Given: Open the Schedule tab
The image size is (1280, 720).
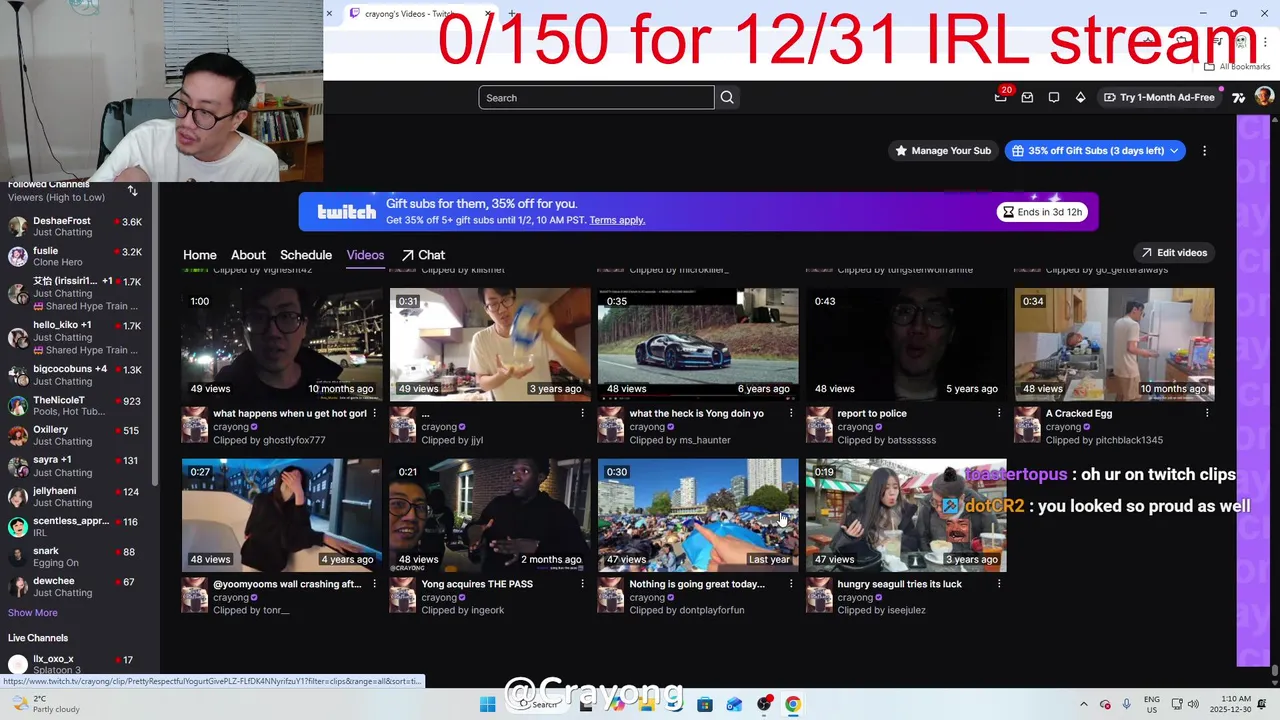Looking at the screenshot, I should click(x=306, y=255).
